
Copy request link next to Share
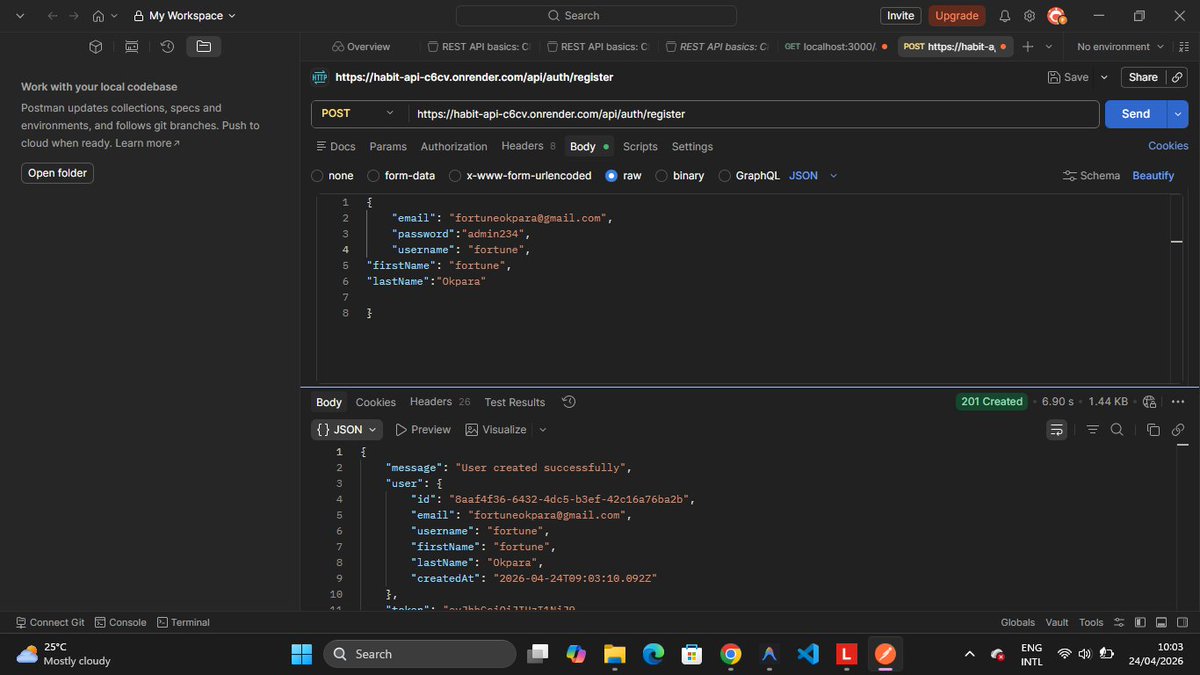tap(1178, 77)
